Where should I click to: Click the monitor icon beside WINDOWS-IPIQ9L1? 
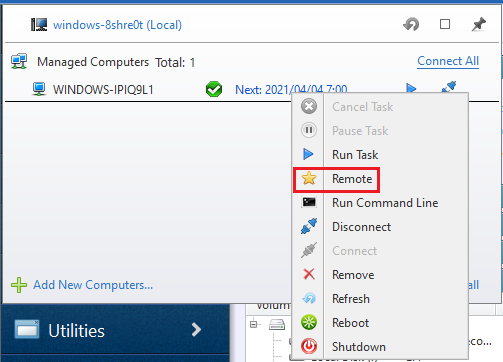[x=39, y=89]
